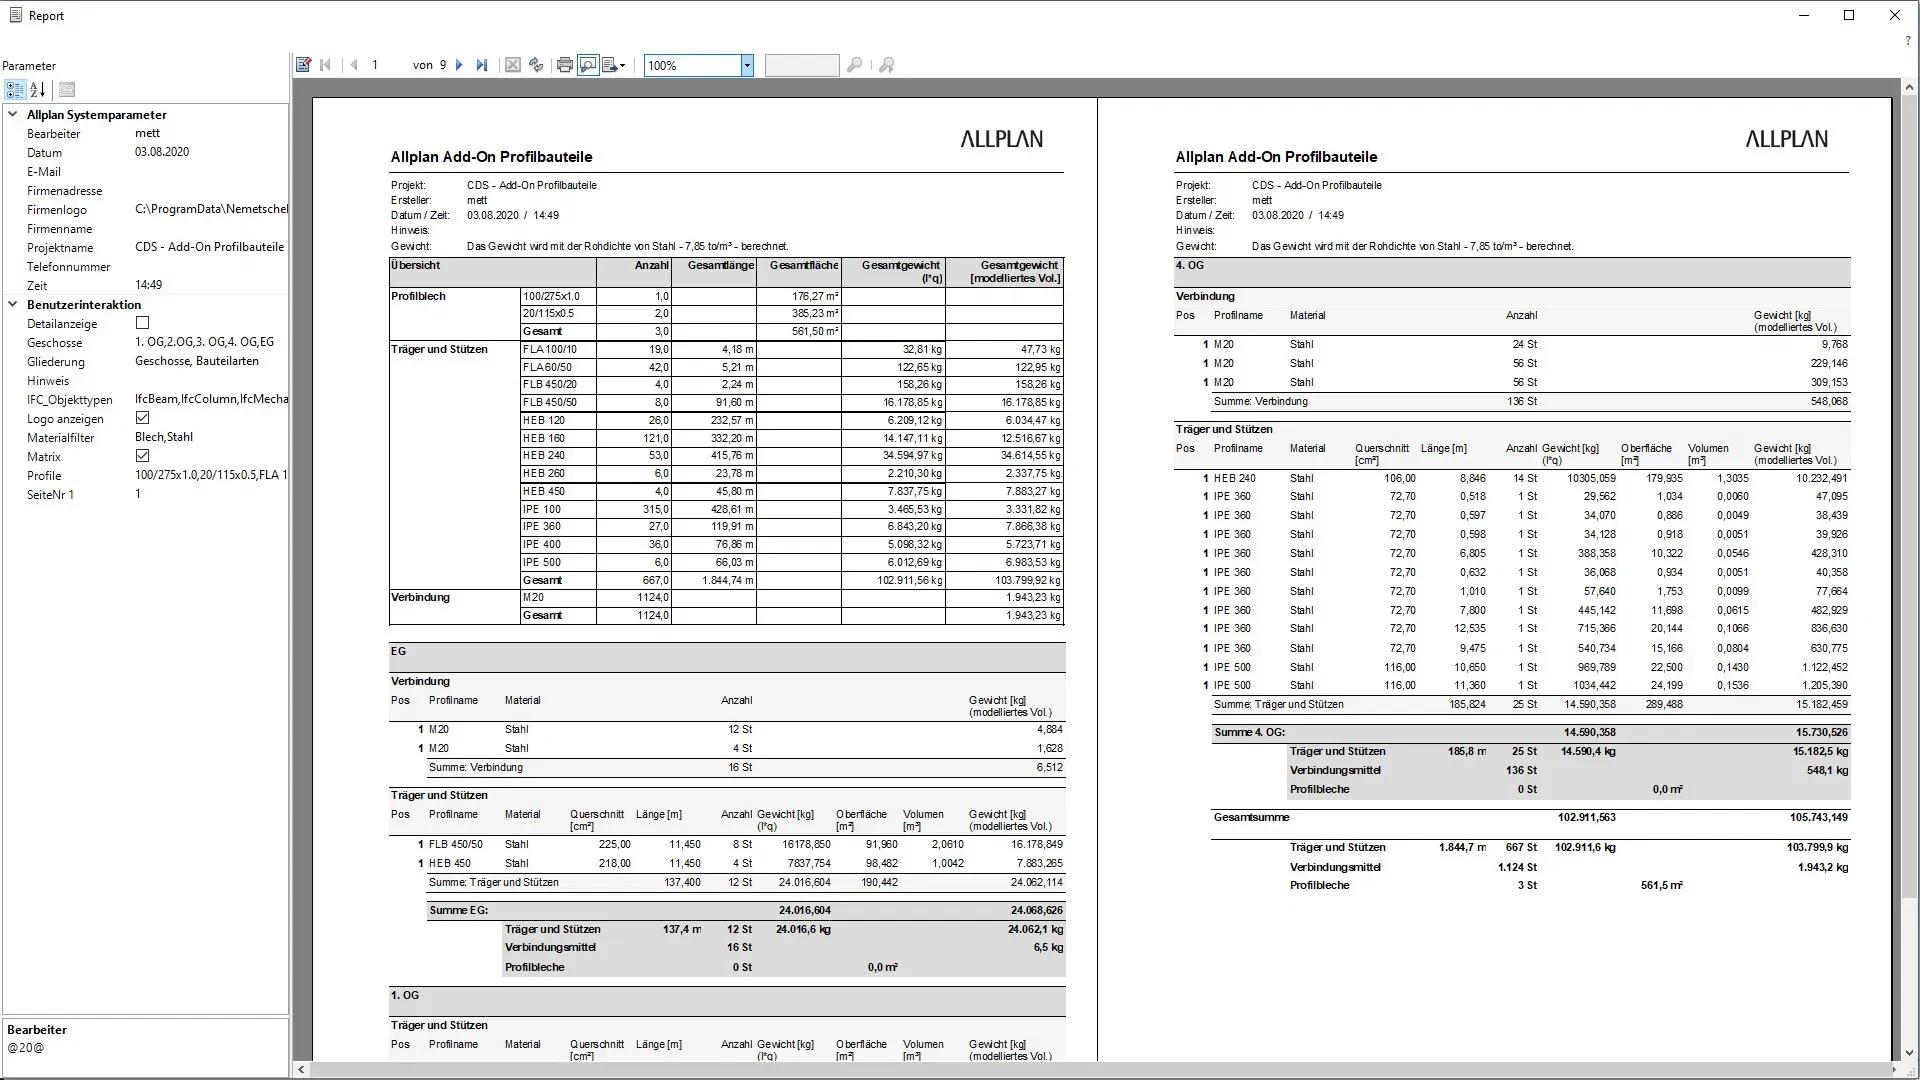
Task: Select the categorized parameter view icon
Action: click(15, 90)
